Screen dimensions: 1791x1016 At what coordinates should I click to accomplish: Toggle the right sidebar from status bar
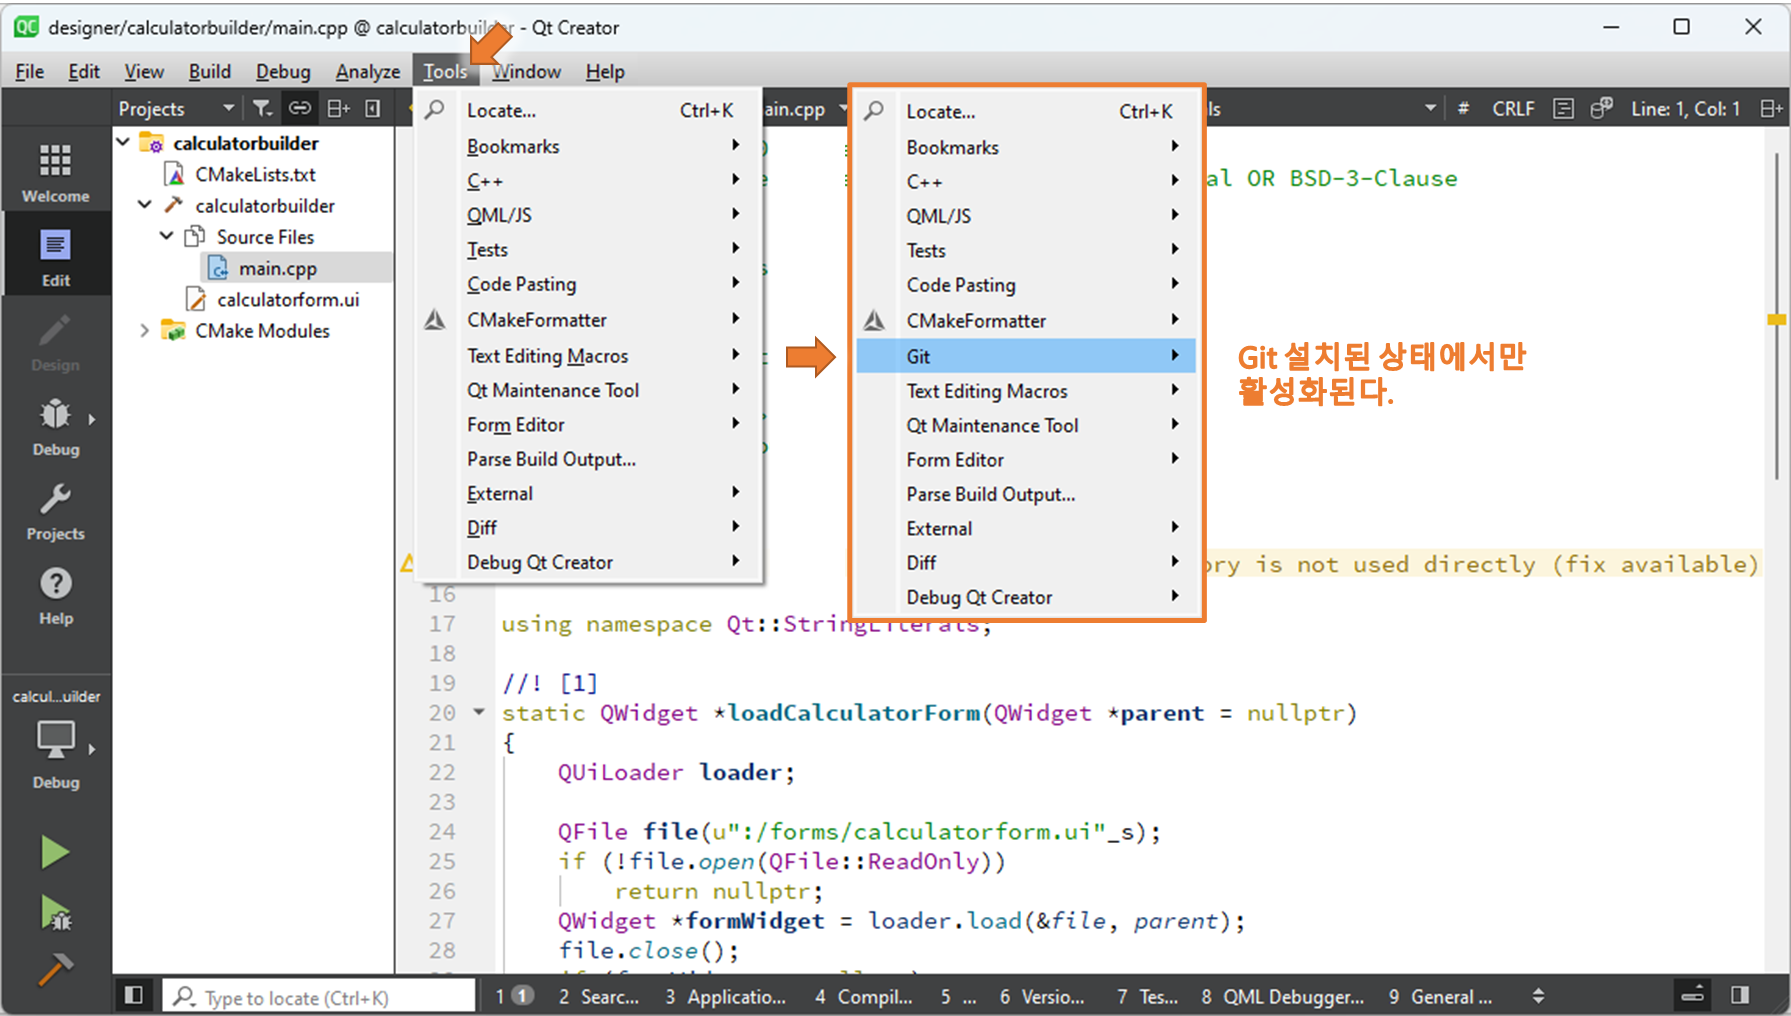(x=1740, y=995)
